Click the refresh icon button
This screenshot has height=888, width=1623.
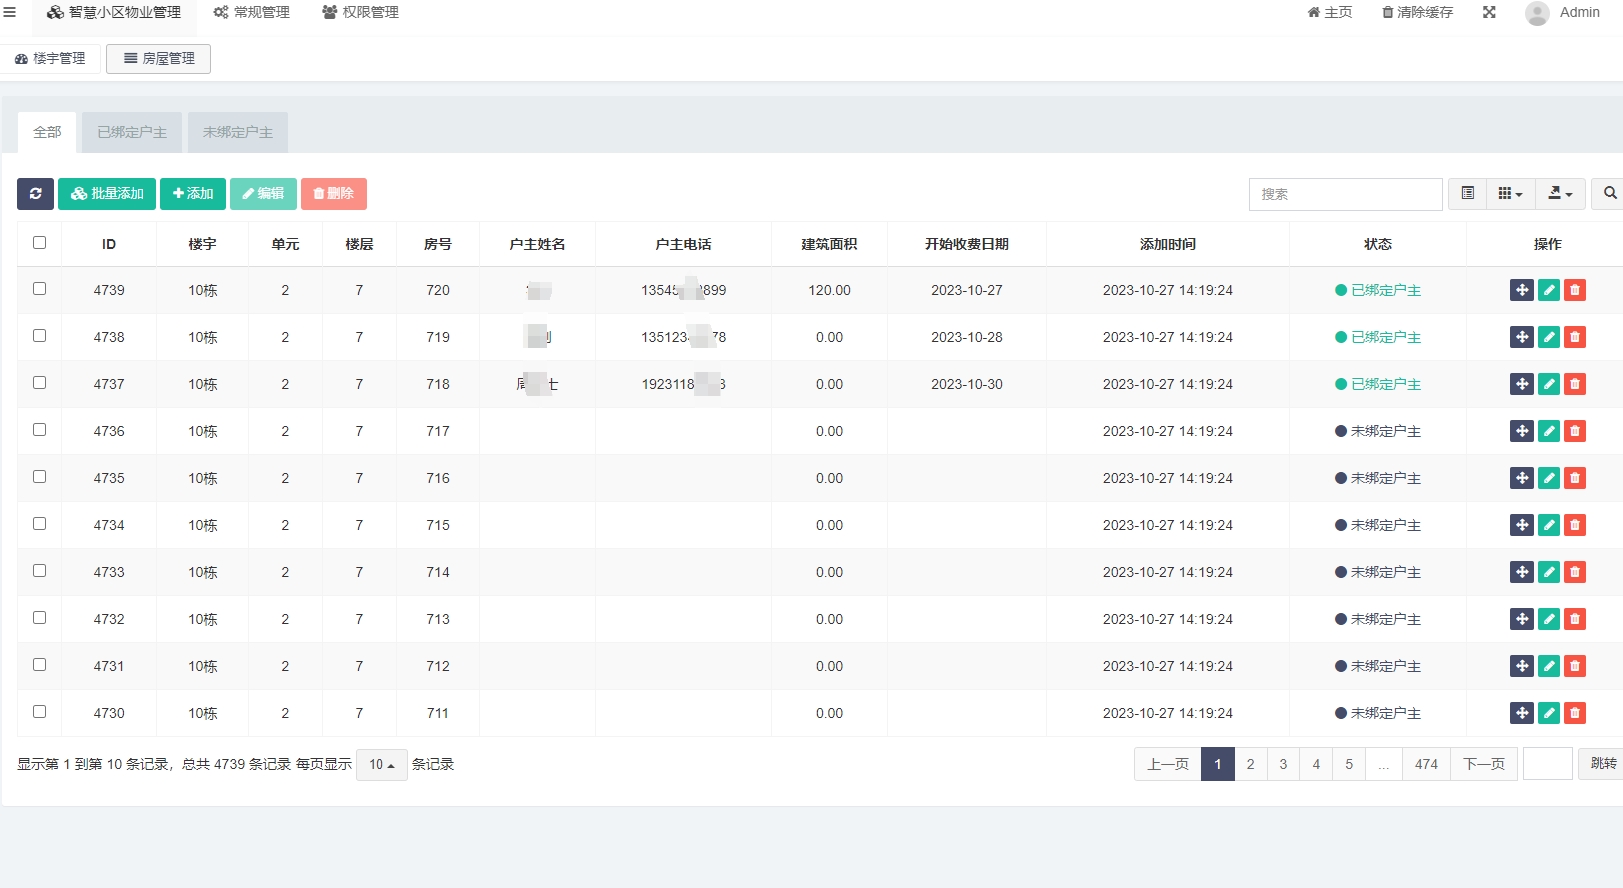click(x=35, y=194)
